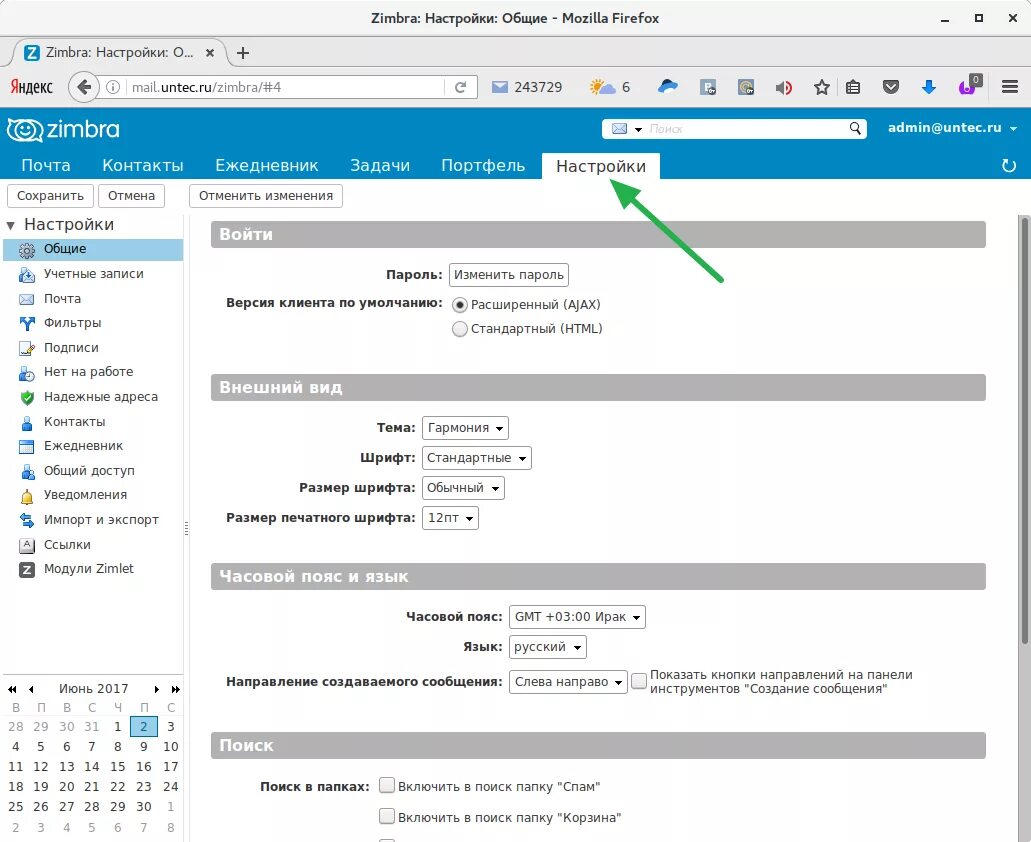Click the Pocket icon in Firefox toolbar

tap(891, 87)
